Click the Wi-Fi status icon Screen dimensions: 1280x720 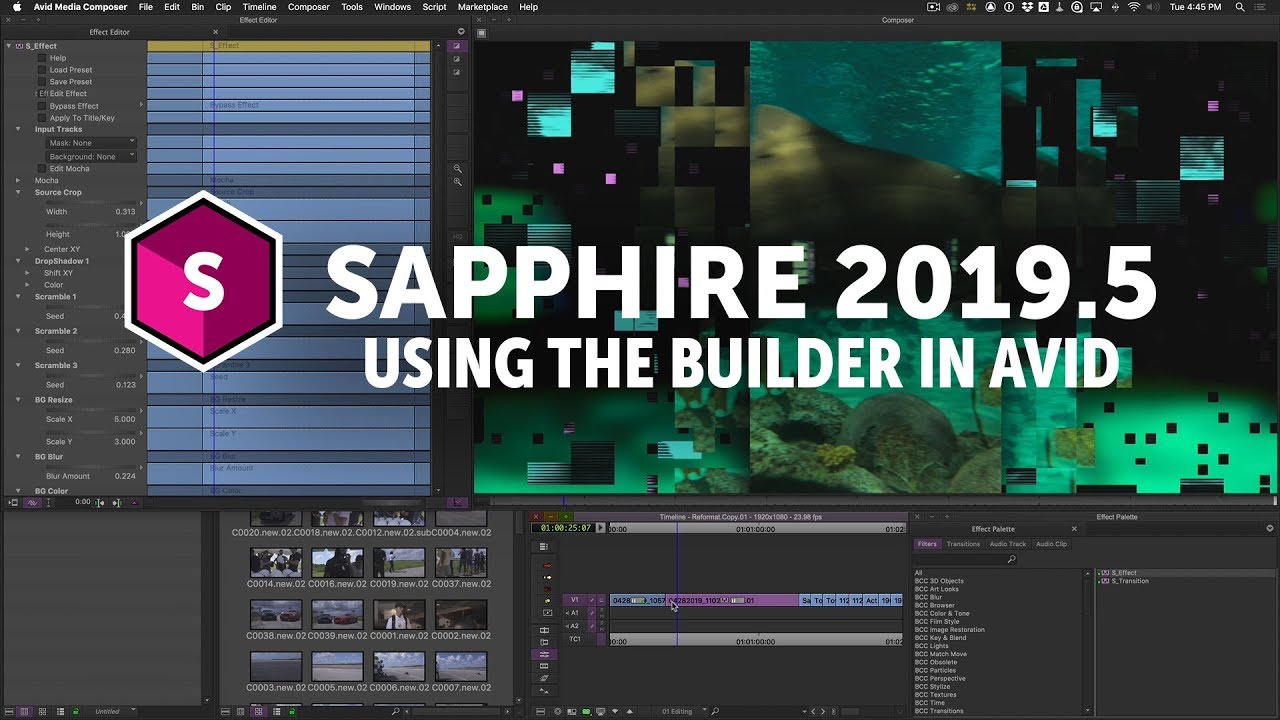(1134, 7)
